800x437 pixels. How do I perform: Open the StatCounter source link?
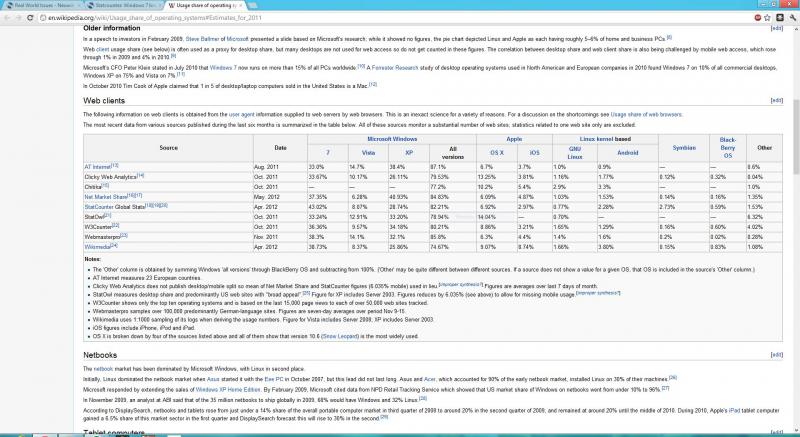point(98,207)
